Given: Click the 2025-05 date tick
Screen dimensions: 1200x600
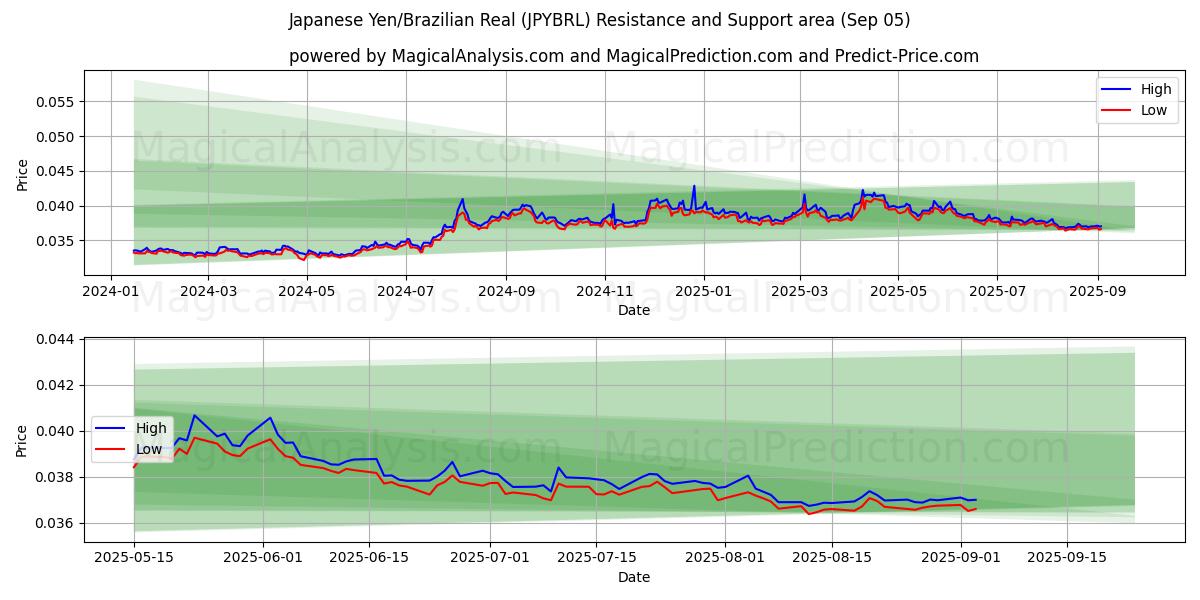Looking at the screenshot, I should point(898,291).
